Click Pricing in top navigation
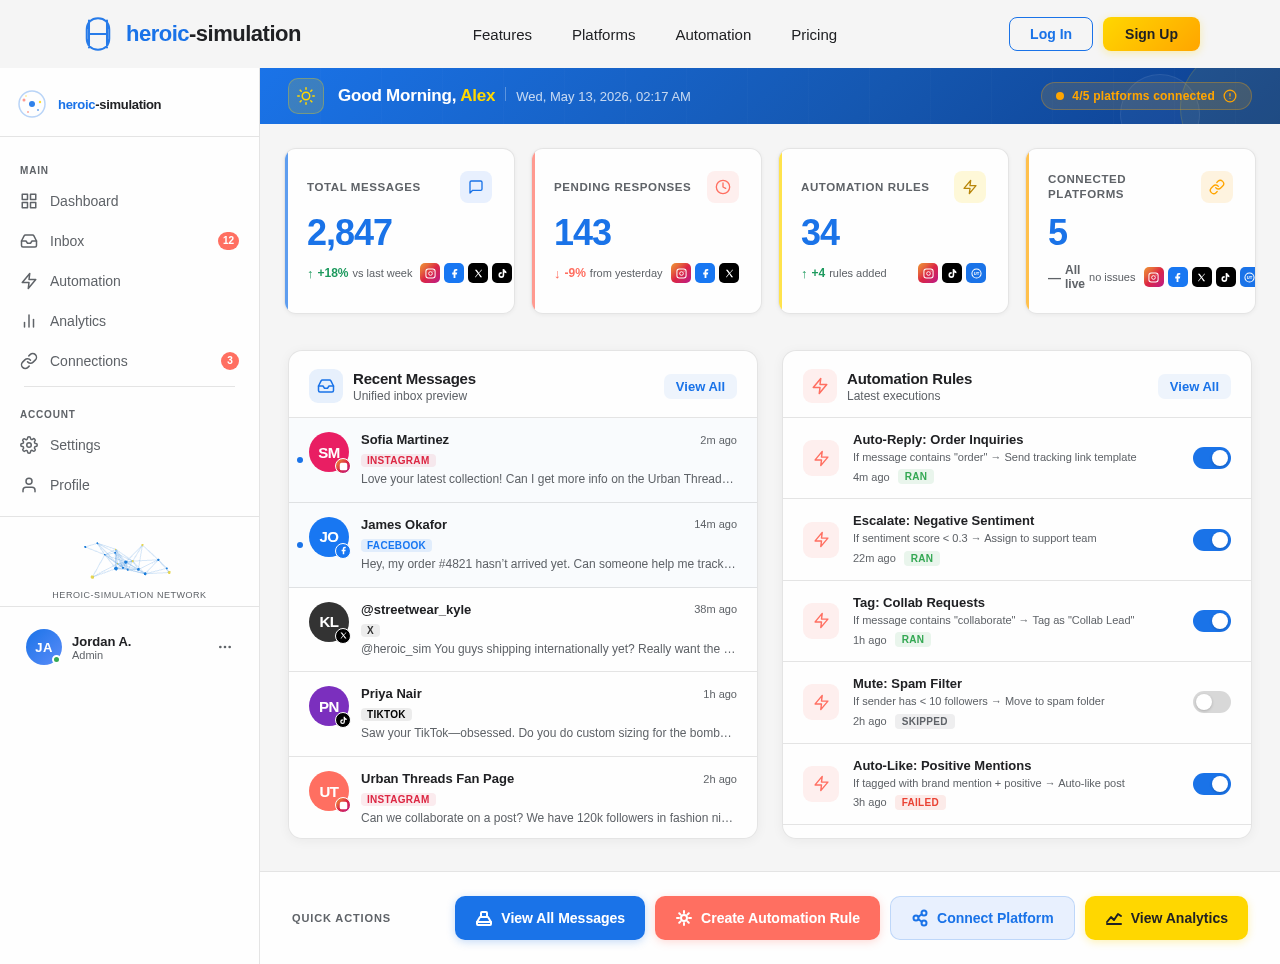Viewport: 1280px width, 964px height. coord(814,34)
